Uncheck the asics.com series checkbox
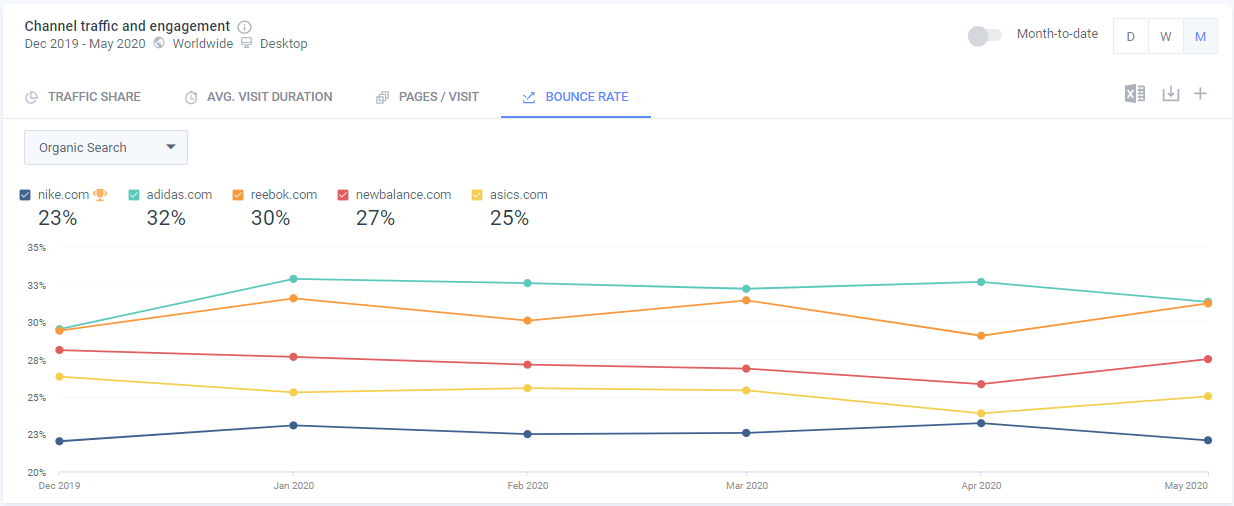Image resolution: width=1234 pixels, height=506 pixels. [x=477, y=195]
